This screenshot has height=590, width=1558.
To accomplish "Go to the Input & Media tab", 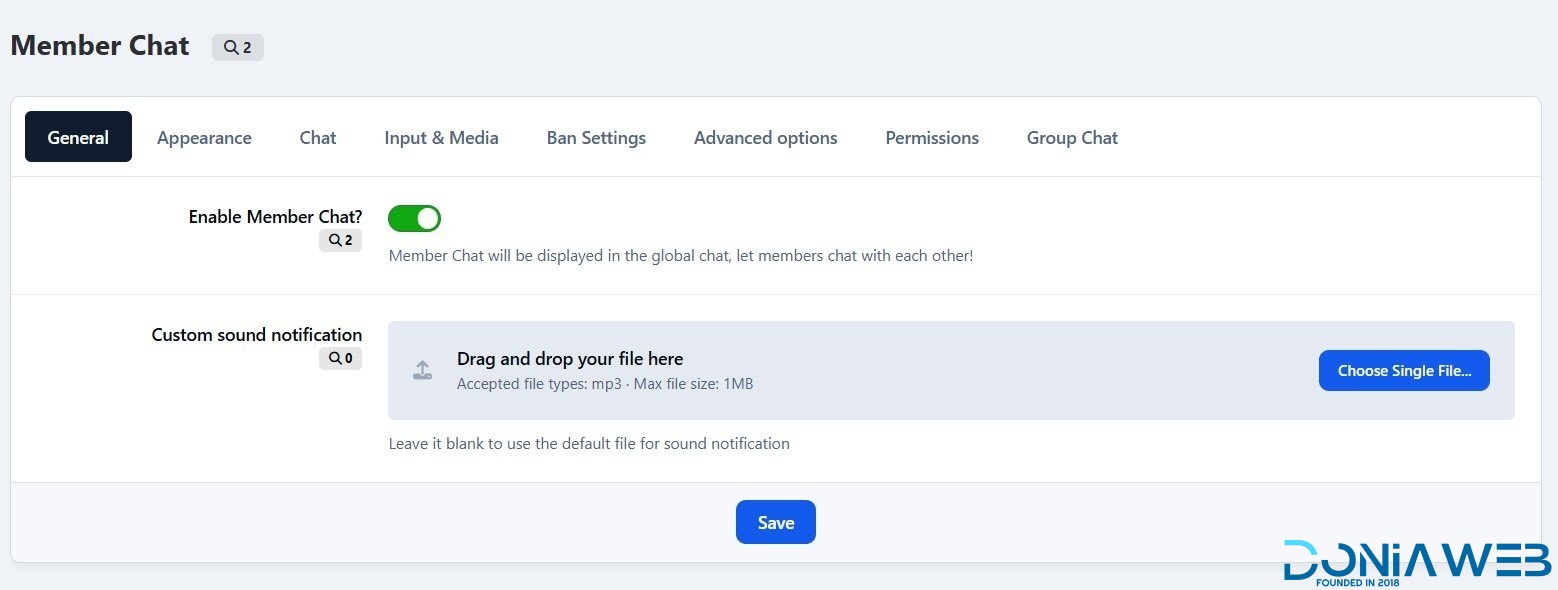I will click(441, 137).
